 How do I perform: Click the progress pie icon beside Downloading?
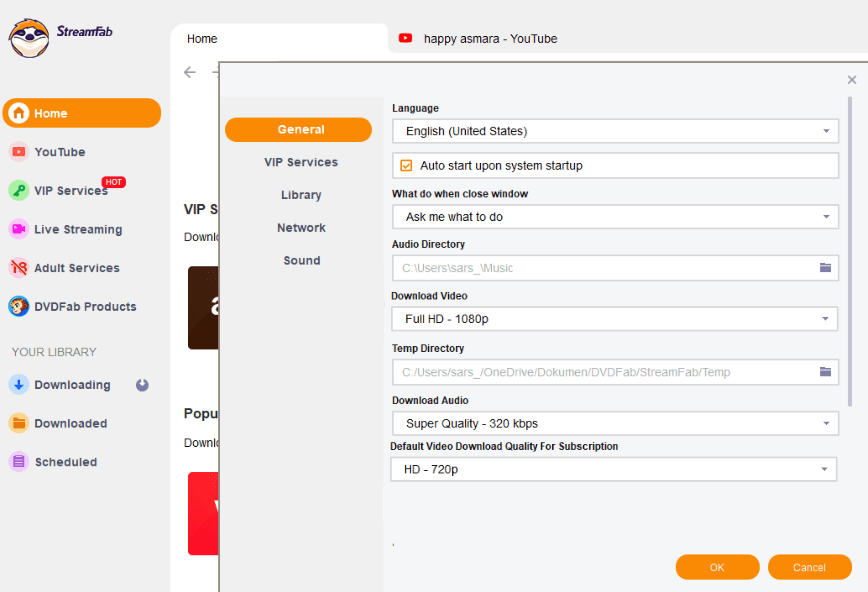142,385
